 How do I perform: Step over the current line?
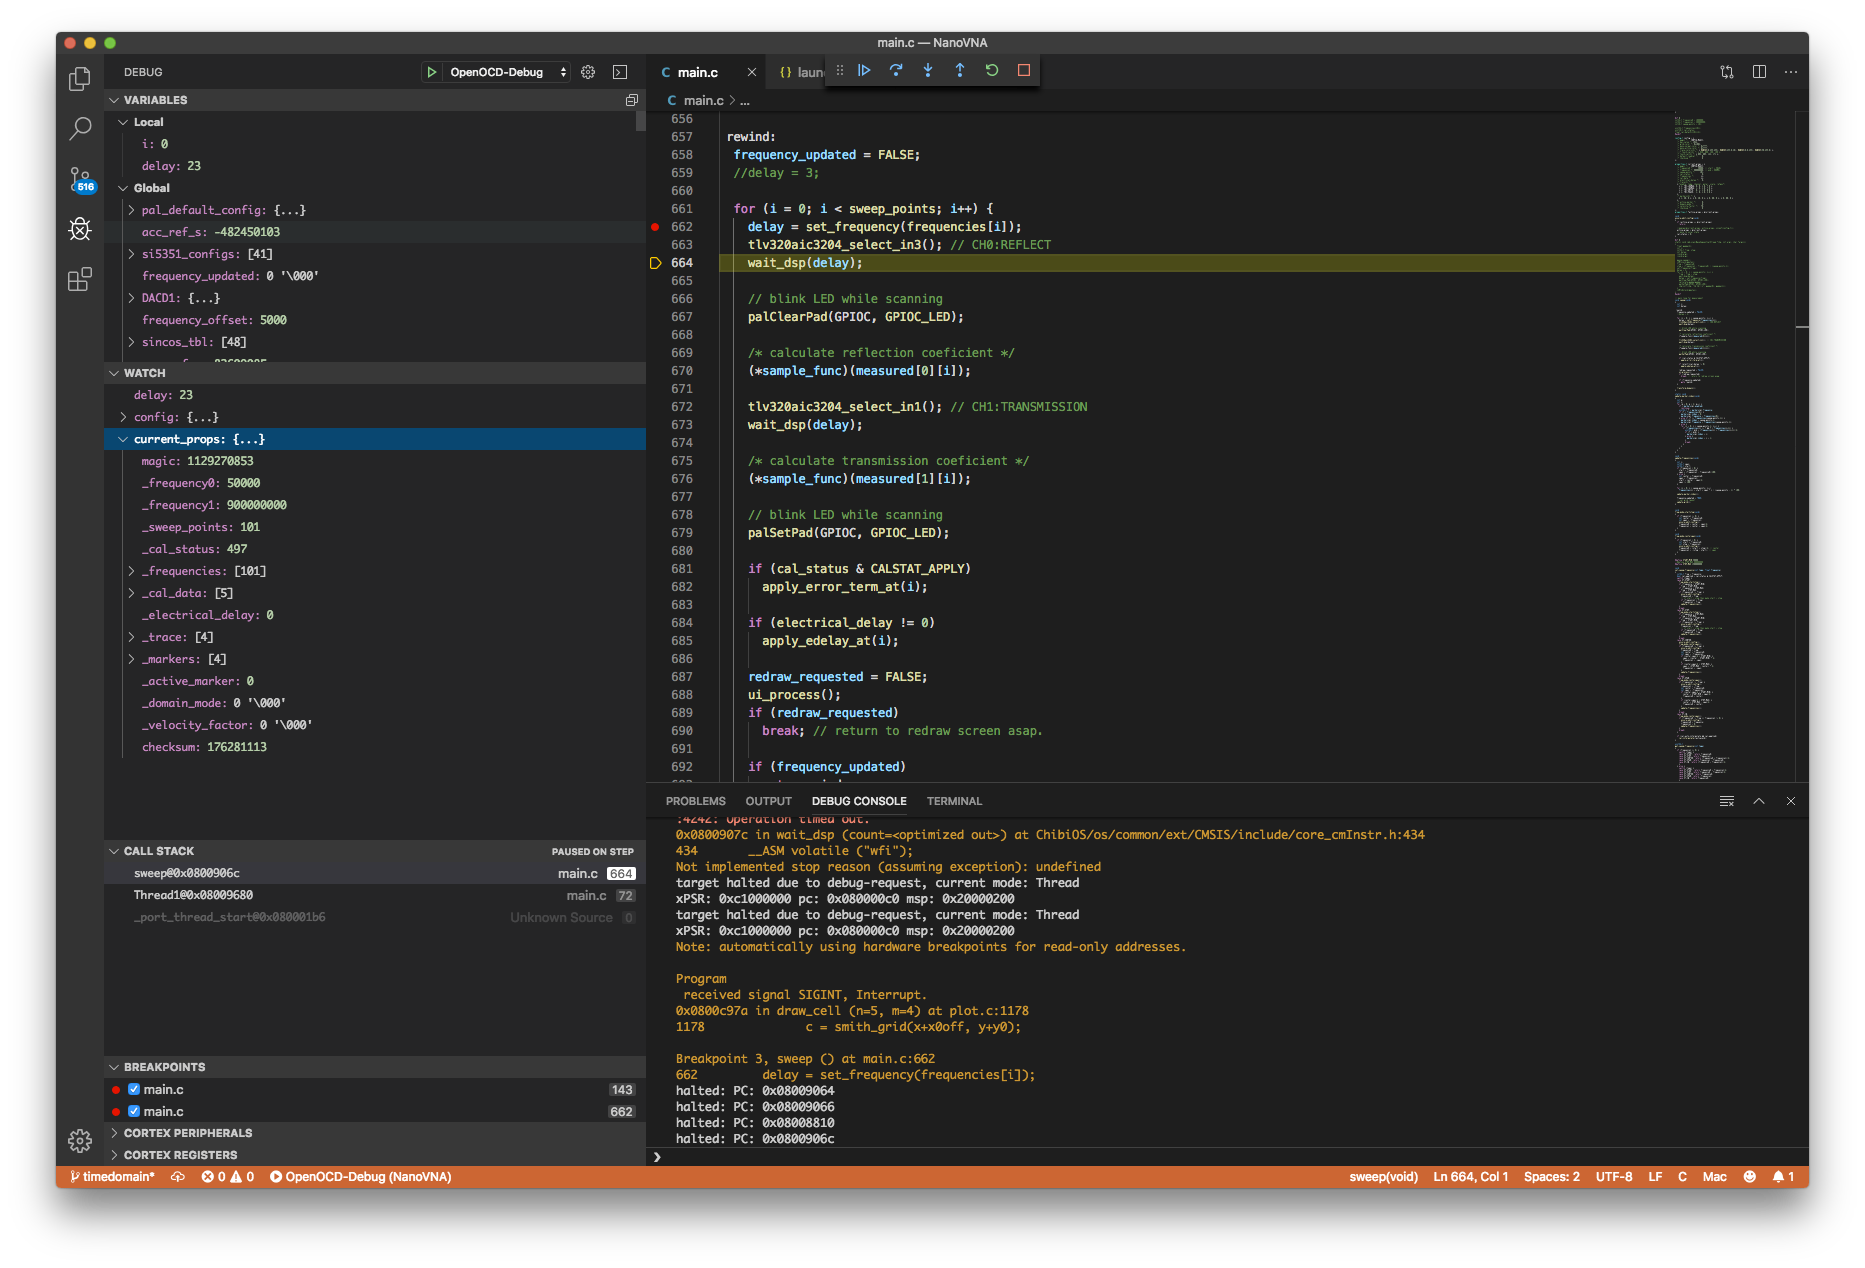click(896, 70)
